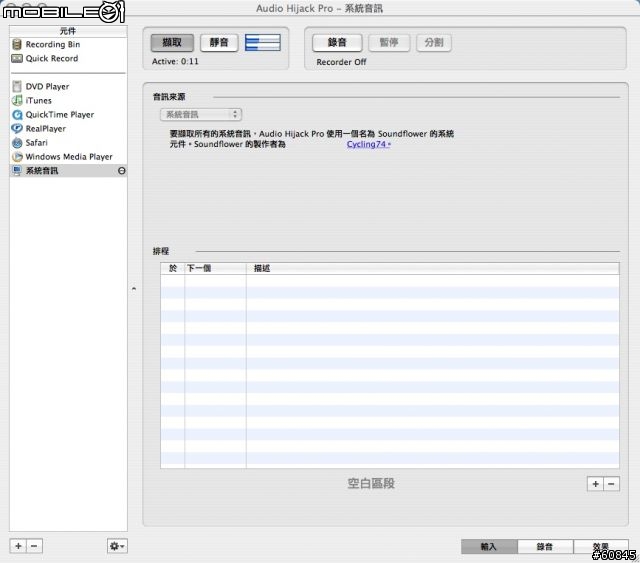Click the QuickTime Player icon

(x=17, y=115)
